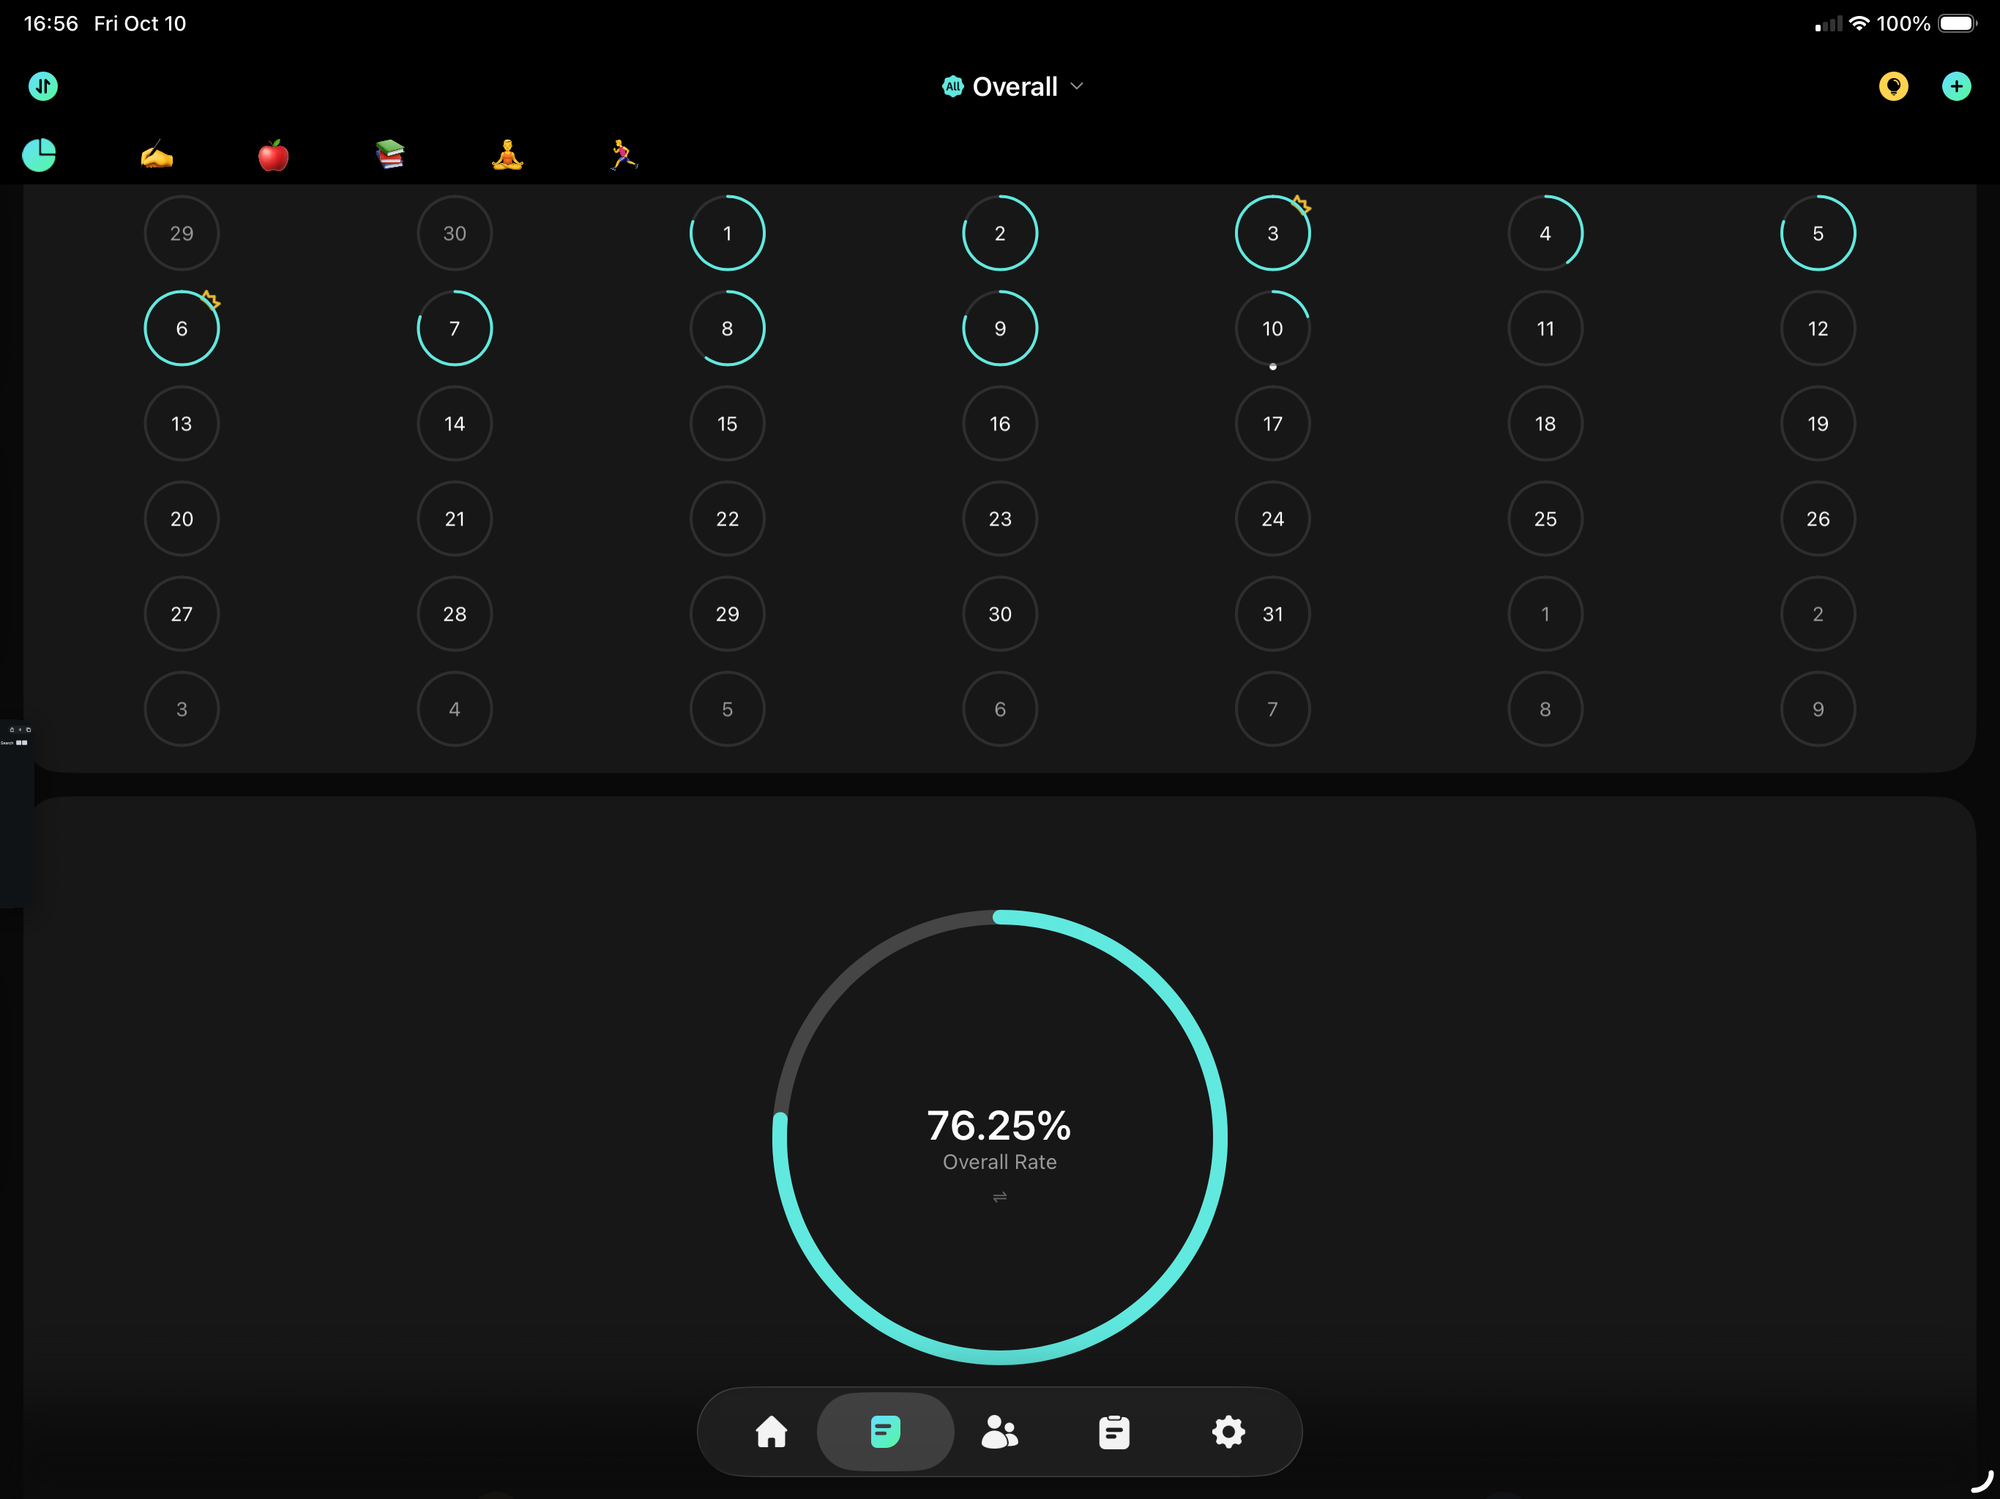Expand the Overall dropdown selector
Image resolution: width=2000 pixels, height=1499 pixels.
(1012, 87)
